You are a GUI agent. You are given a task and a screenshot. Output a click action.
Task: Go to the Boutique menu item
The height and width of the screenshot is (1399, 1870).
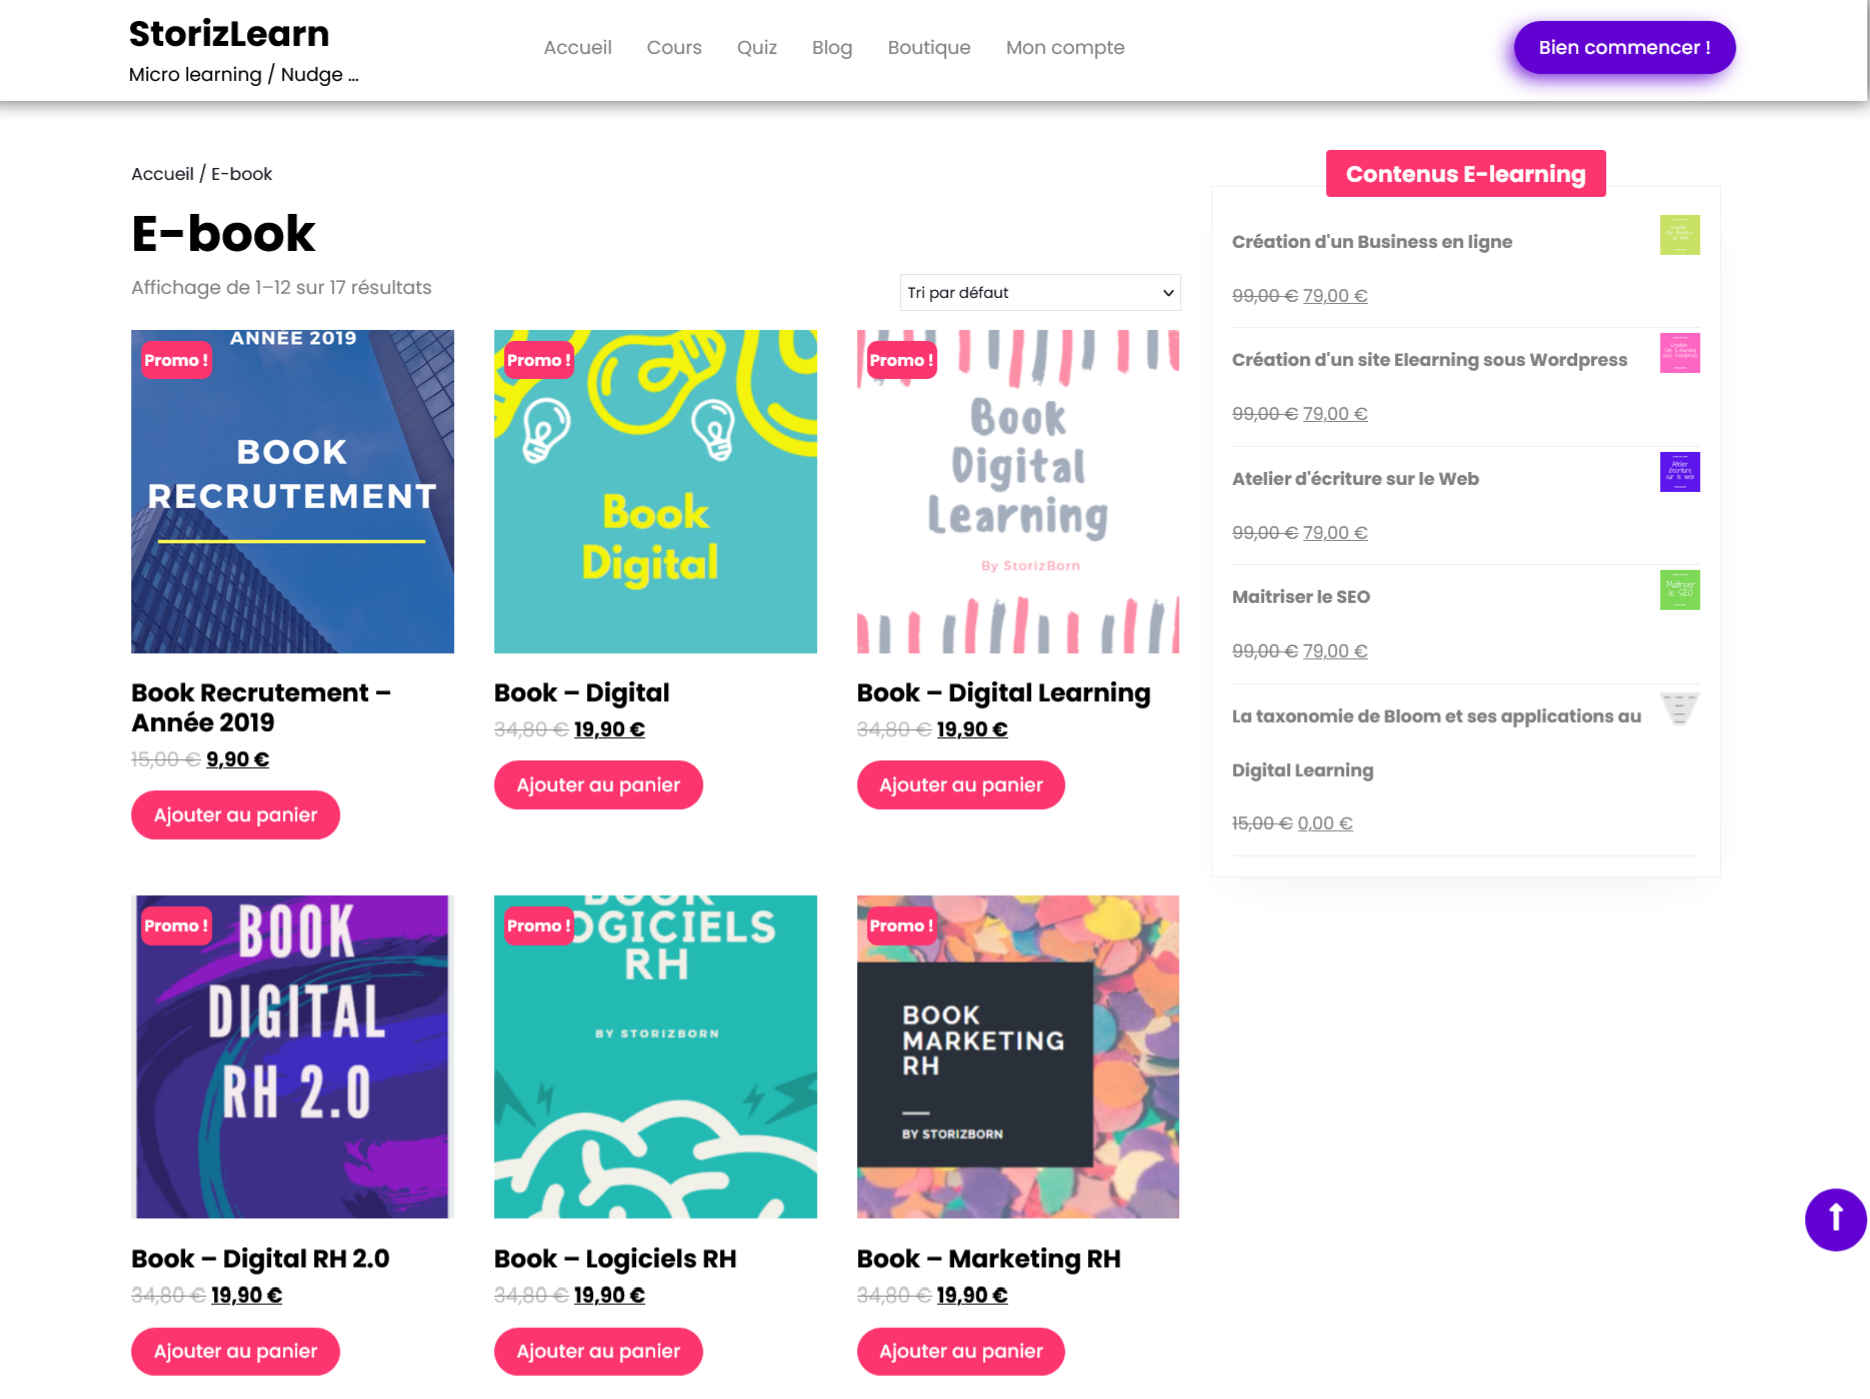pyautogui.click(x=929, y=48)
